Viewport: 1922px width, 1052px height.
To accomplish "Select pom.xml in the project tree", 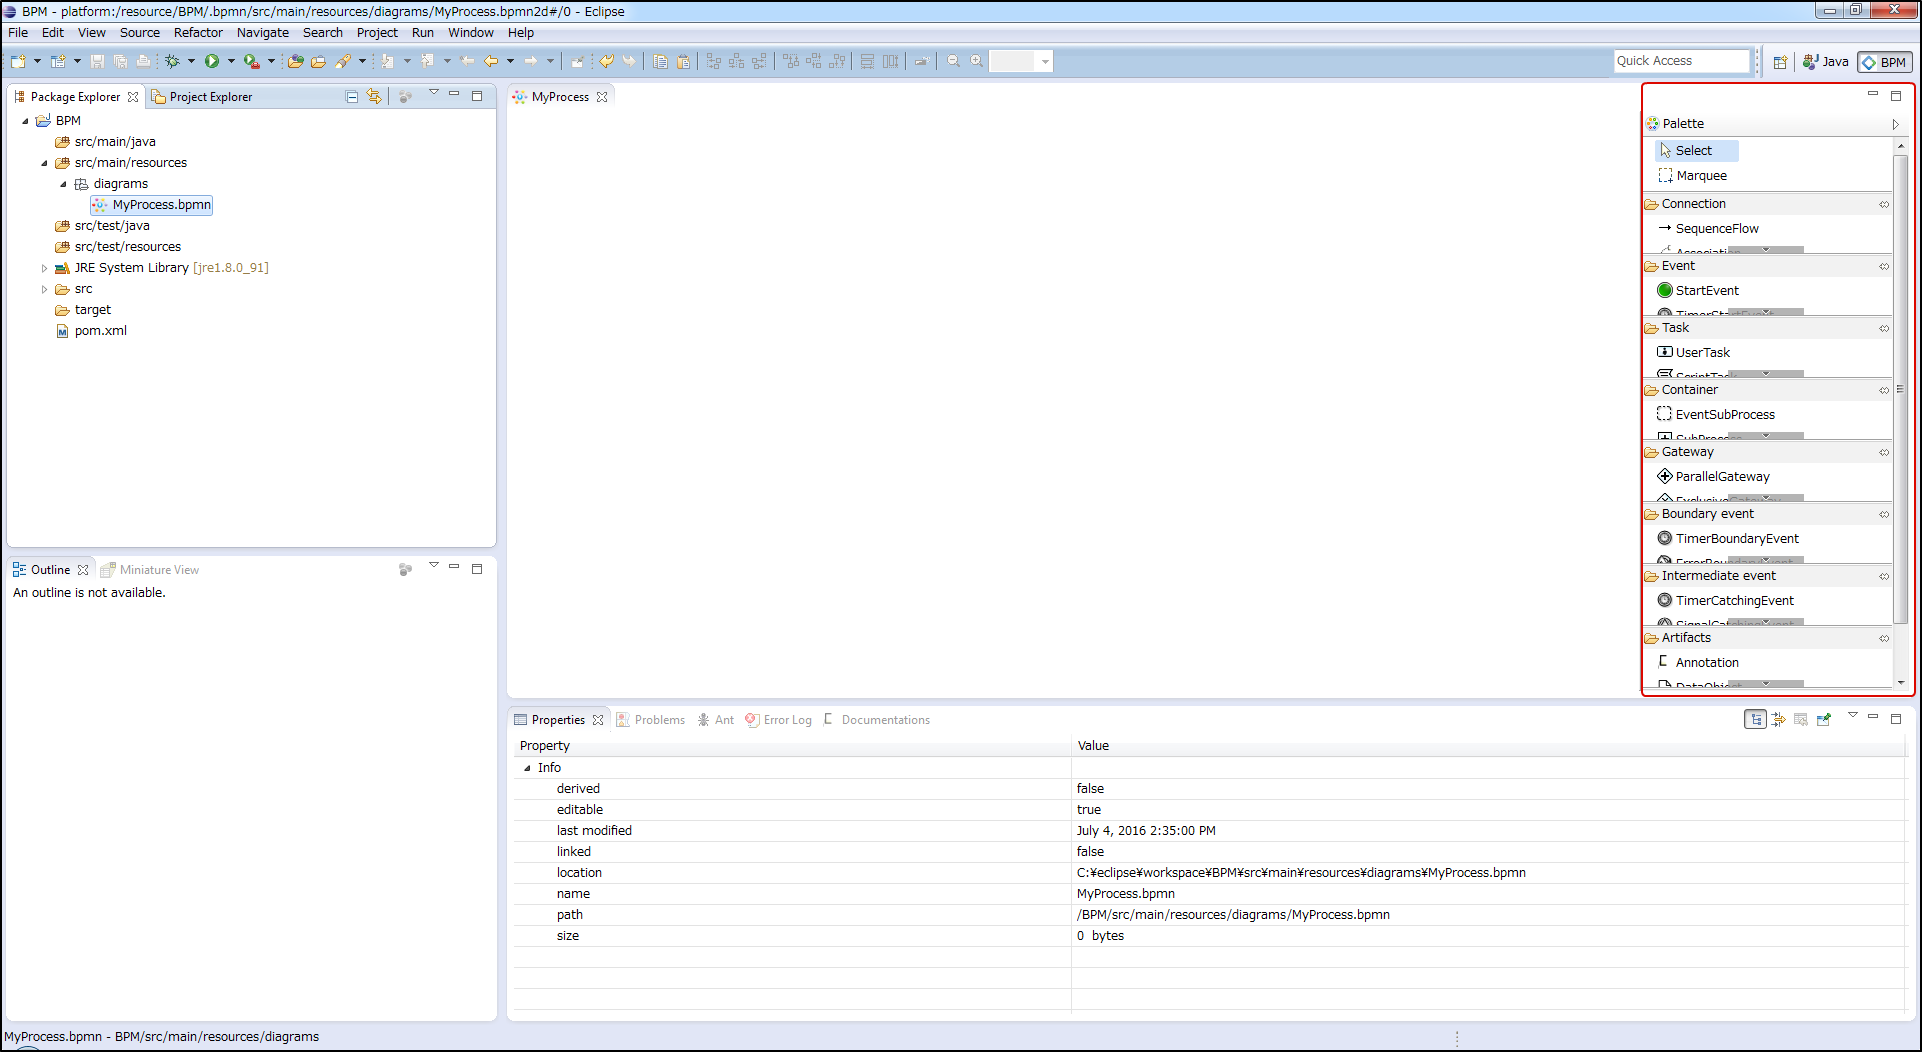I will (x=91, y=331).
